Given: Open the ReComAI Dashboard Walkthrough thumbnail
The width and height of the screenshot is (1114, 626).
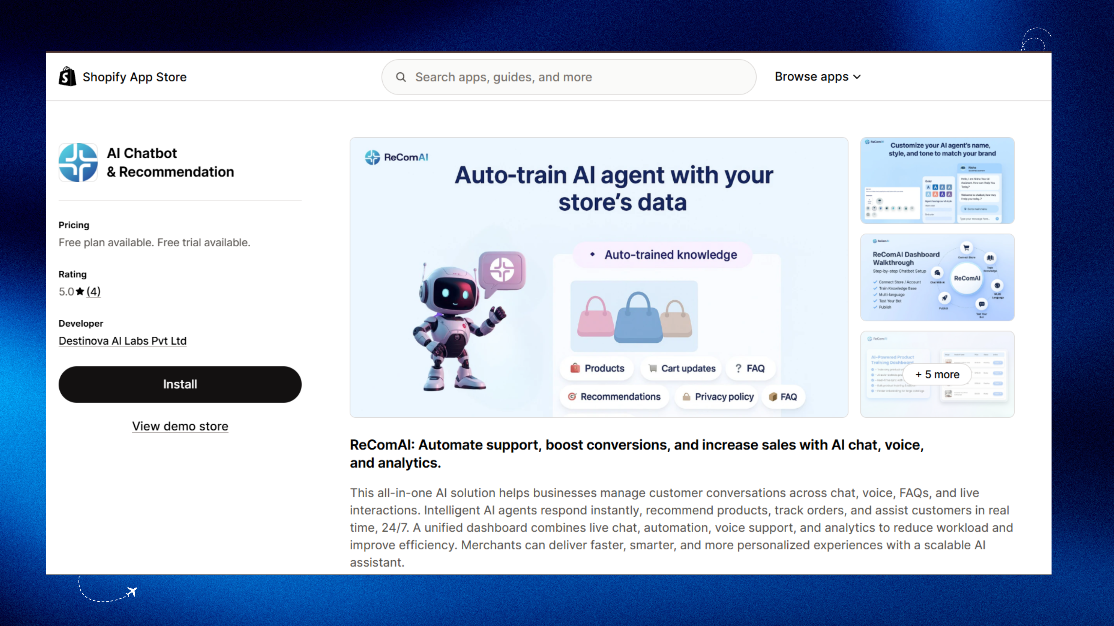Looking at the screenshot, I should pyautogui.click(x=937, y=277).
